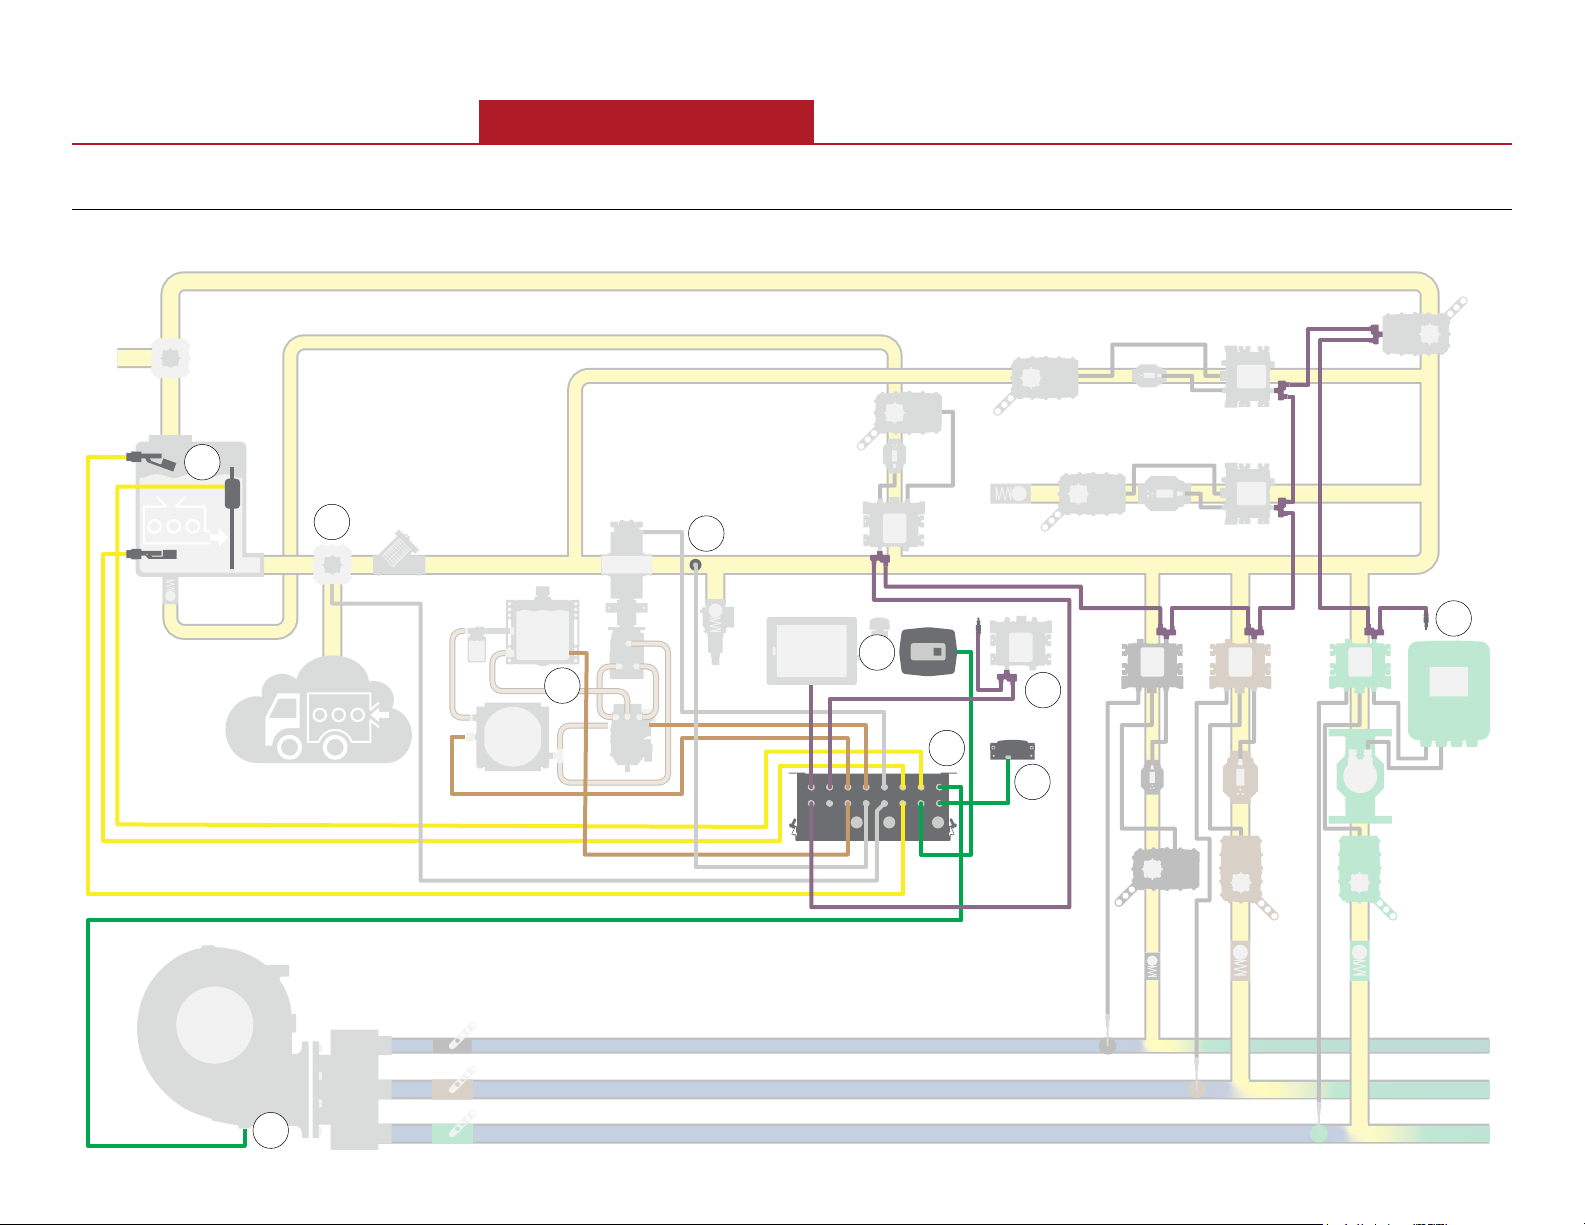The image size is (1585, 1225).
Task: Select the dark grey dot on the top blue line
Action: pos(1107,1046)
